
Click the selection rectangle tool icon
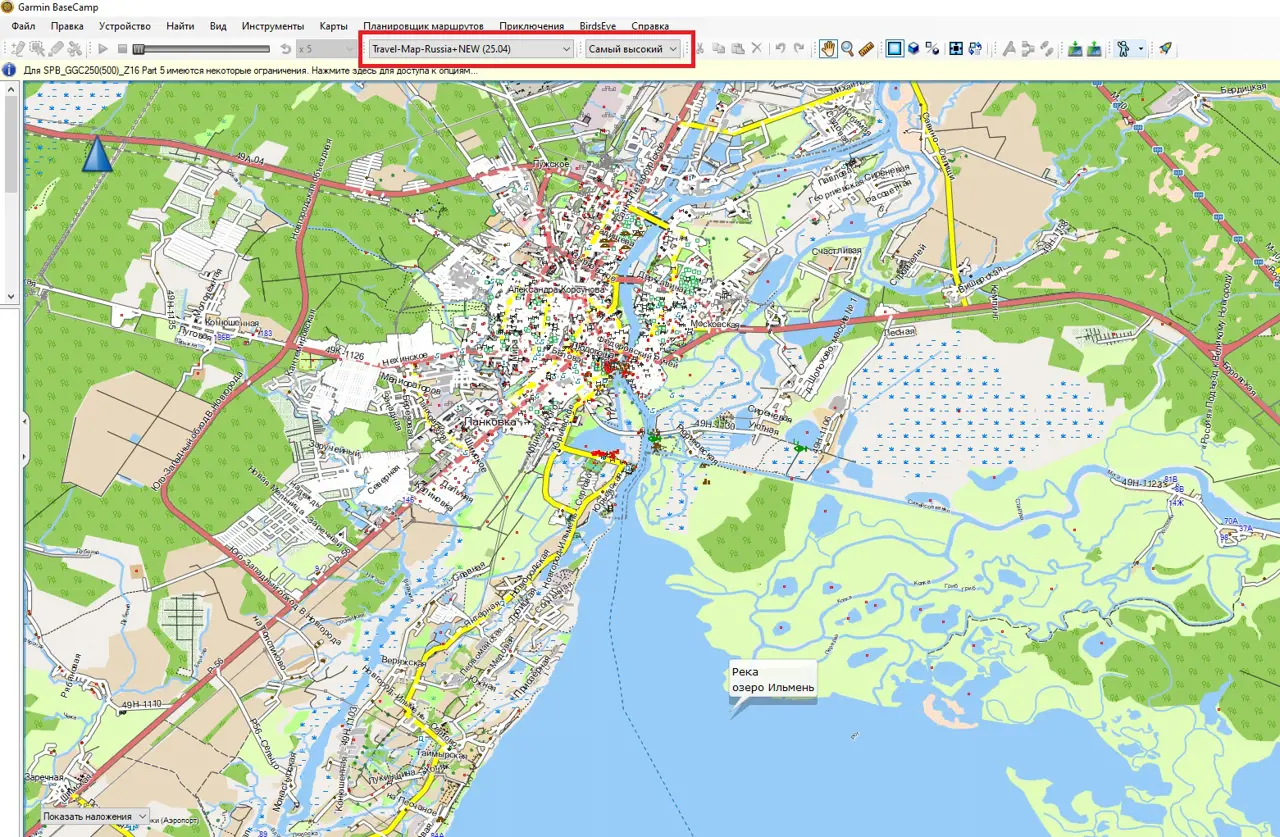point(37,48)
